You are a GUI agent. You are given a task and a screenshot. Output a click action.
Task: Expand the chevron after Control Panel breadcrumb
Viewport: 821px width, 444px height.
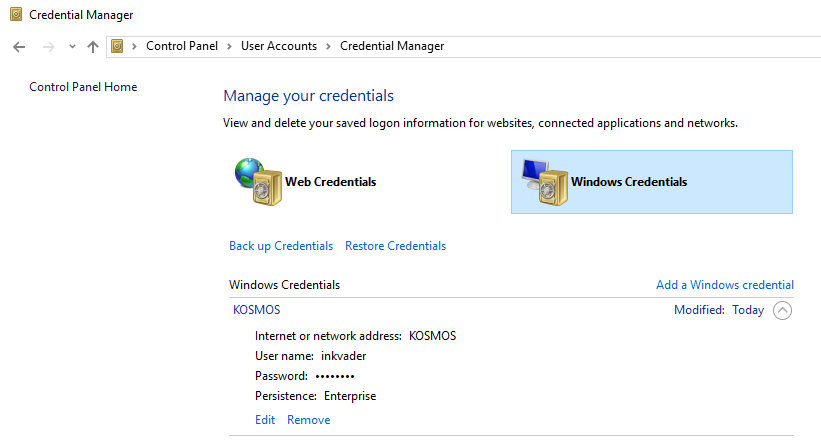pos(229,46)
